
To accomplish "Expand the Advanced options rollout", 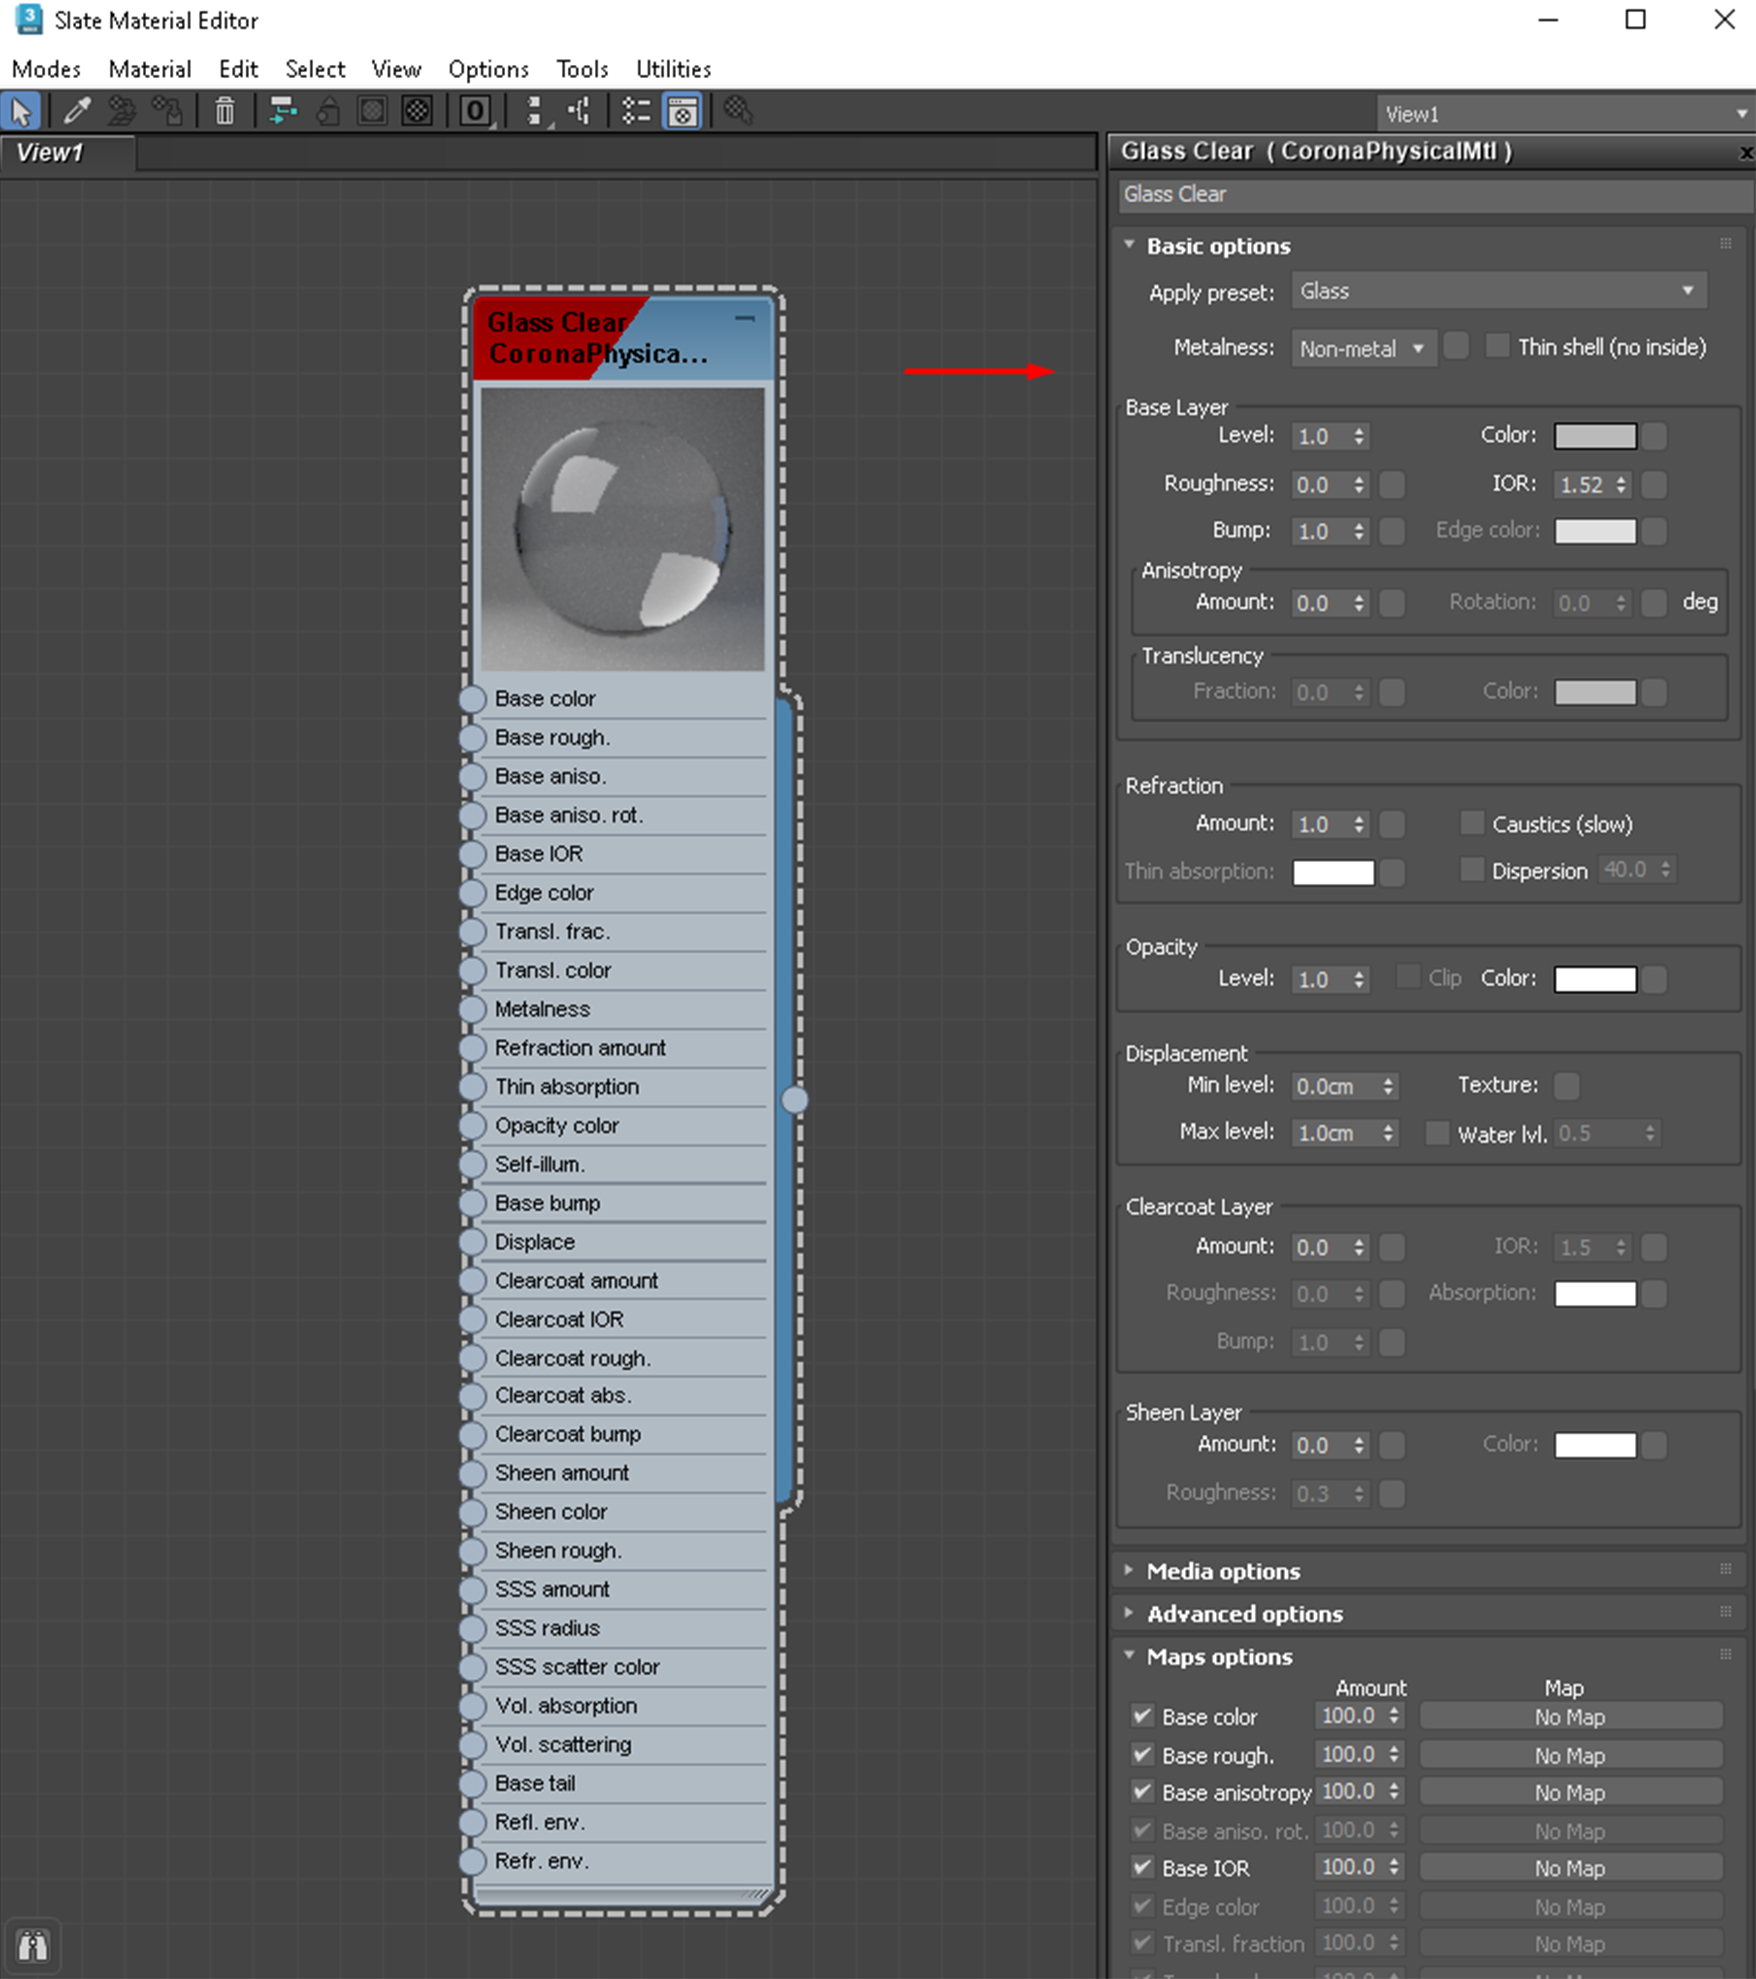I will [1244, 1614].
